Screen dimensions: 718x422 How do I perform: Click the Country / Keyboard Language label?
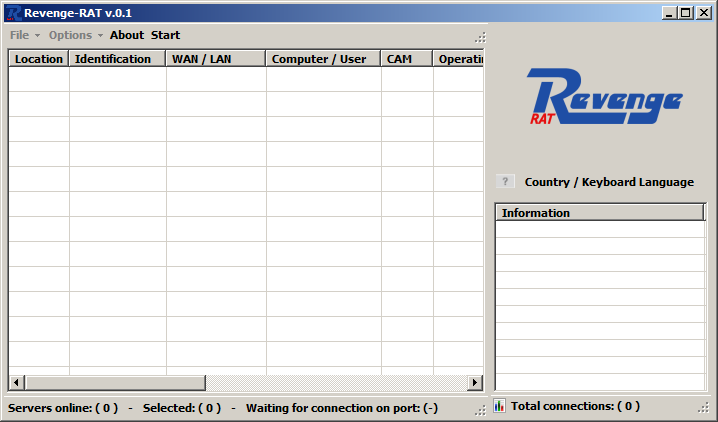point(609,182)
